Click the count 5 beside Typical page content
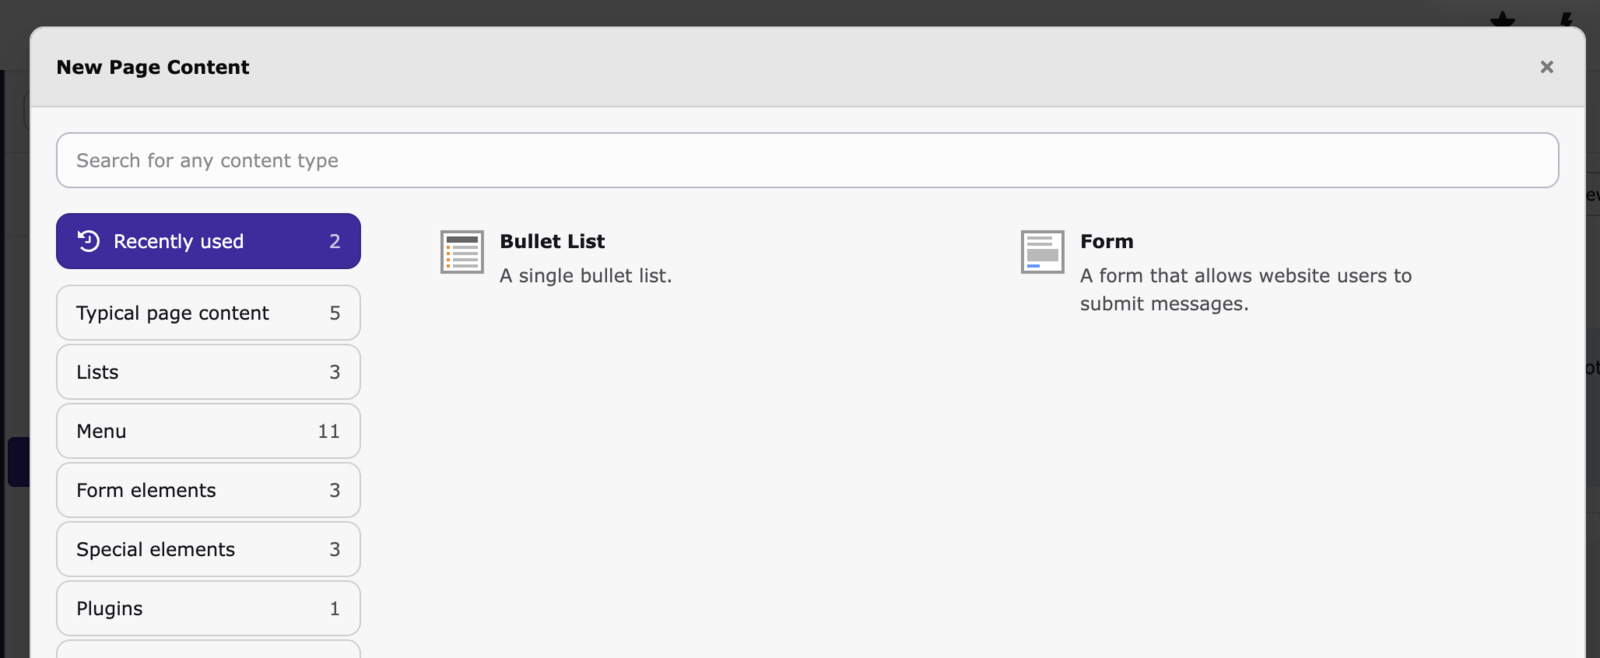The width and height of the screenshot is (1600, 658). coord(335,313)
